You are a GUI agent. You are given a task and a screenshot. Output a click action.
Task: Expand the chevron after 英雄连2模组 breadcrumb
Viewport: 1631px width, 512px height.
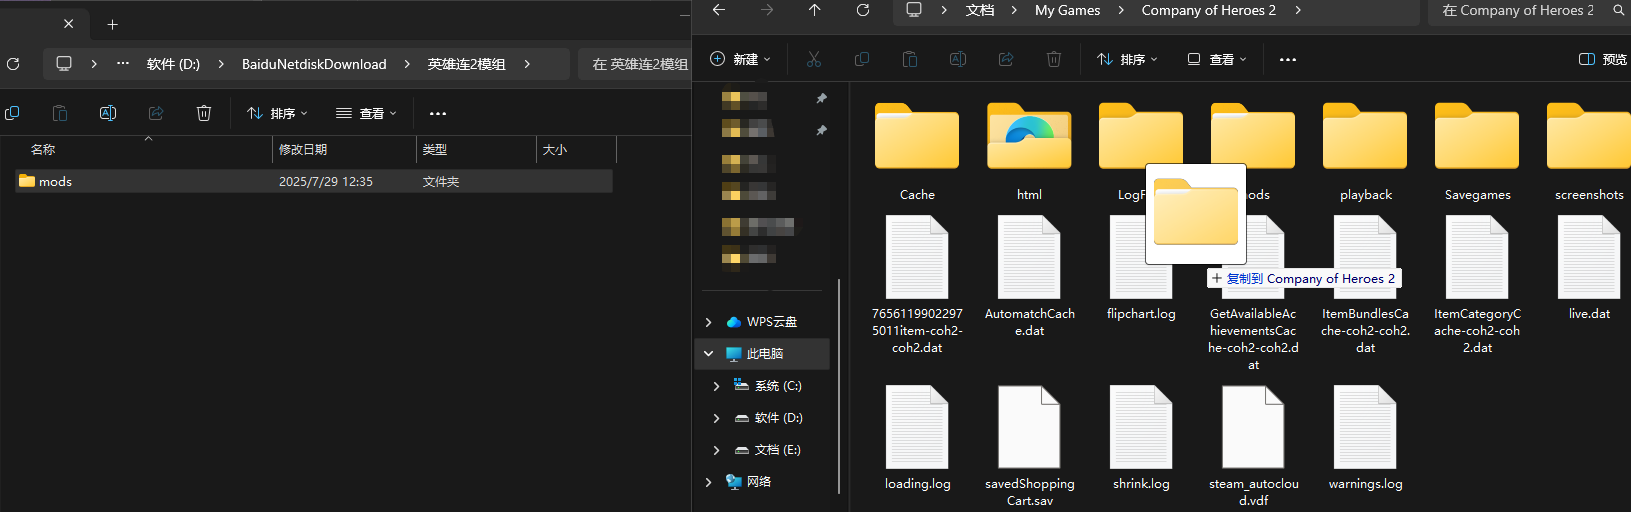(527, 64)
